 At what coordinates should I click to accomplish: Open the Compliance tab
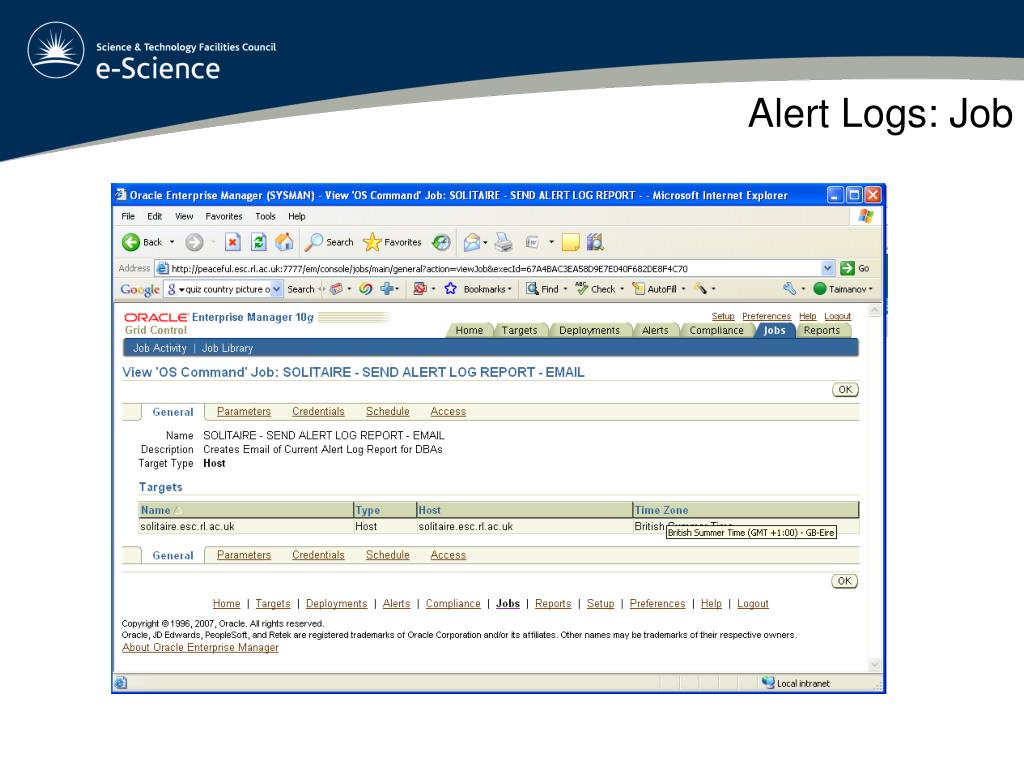pos(716,330)
